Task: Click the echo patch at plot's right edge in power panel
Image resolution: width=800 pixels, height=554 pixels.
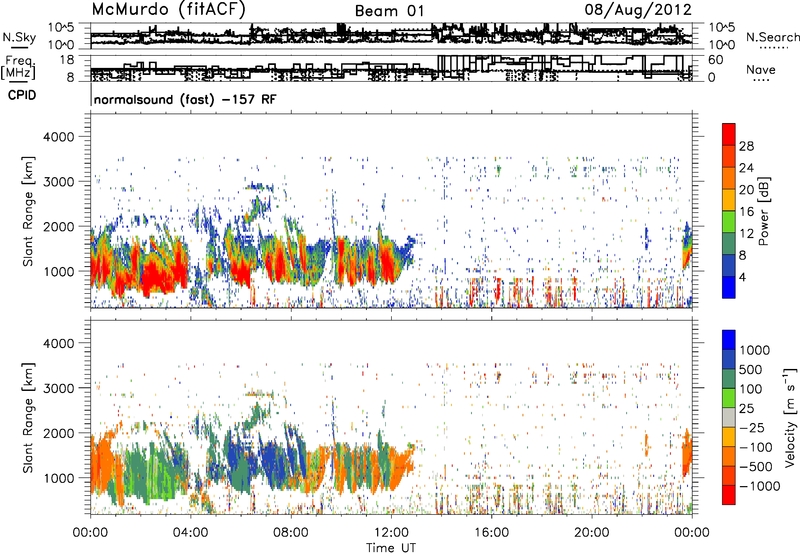Action: click(687, 247)
